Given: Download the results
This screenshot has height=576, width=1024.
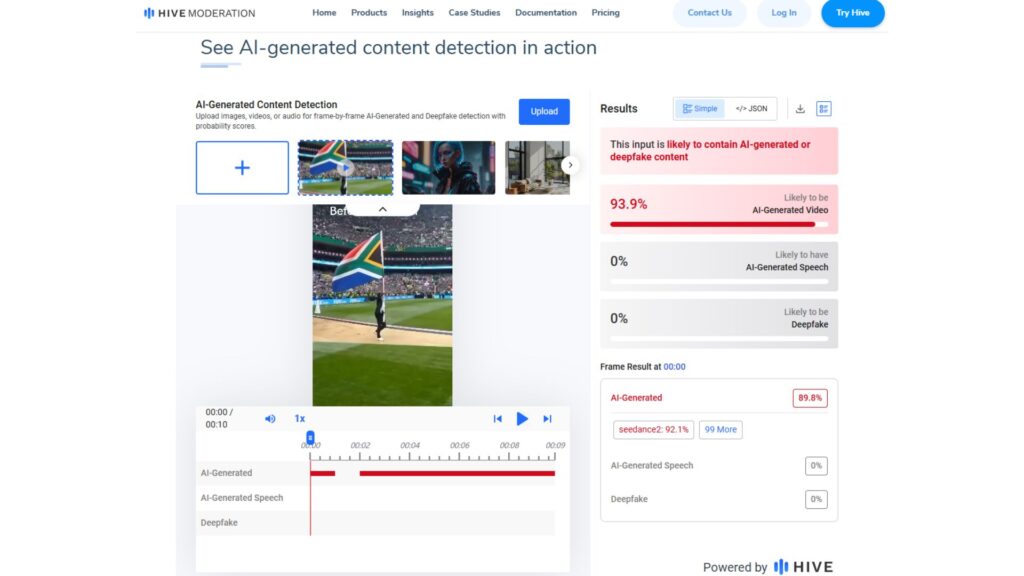Looking at the screenshot, I should (800, 109).
